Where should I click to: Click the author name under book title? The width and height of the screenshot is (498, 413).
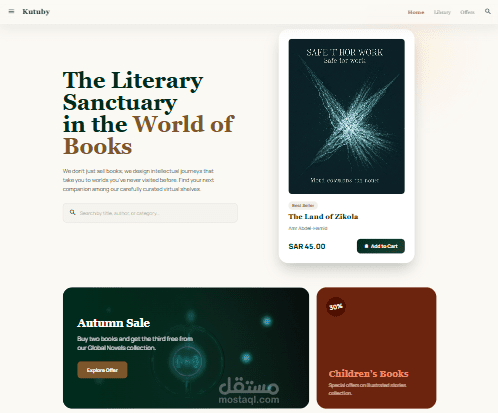pyautogui.click(x=308, y=228)
